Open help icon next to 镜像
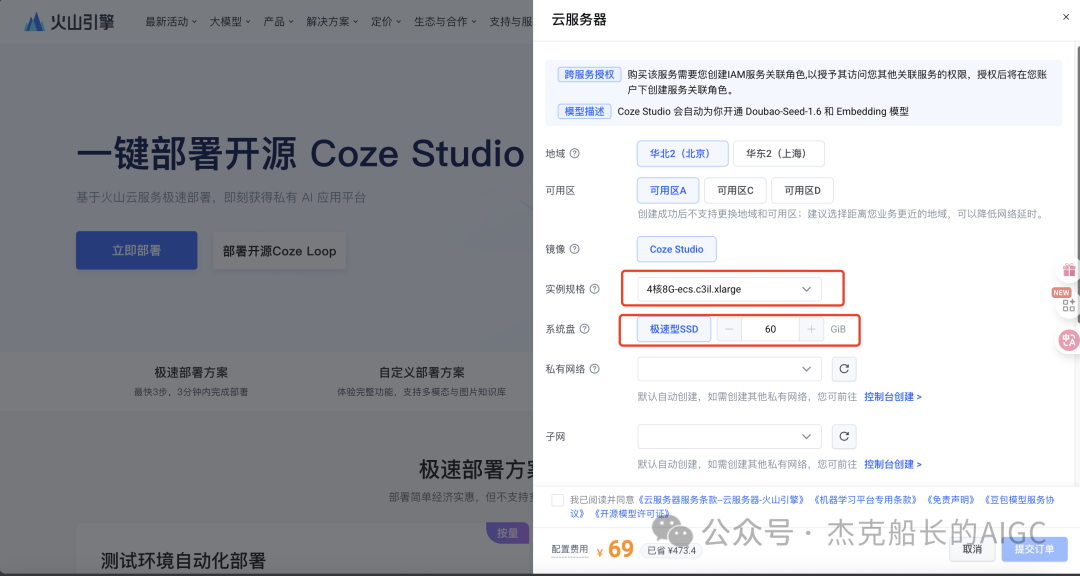The image size is (1080, 576). 574,249
